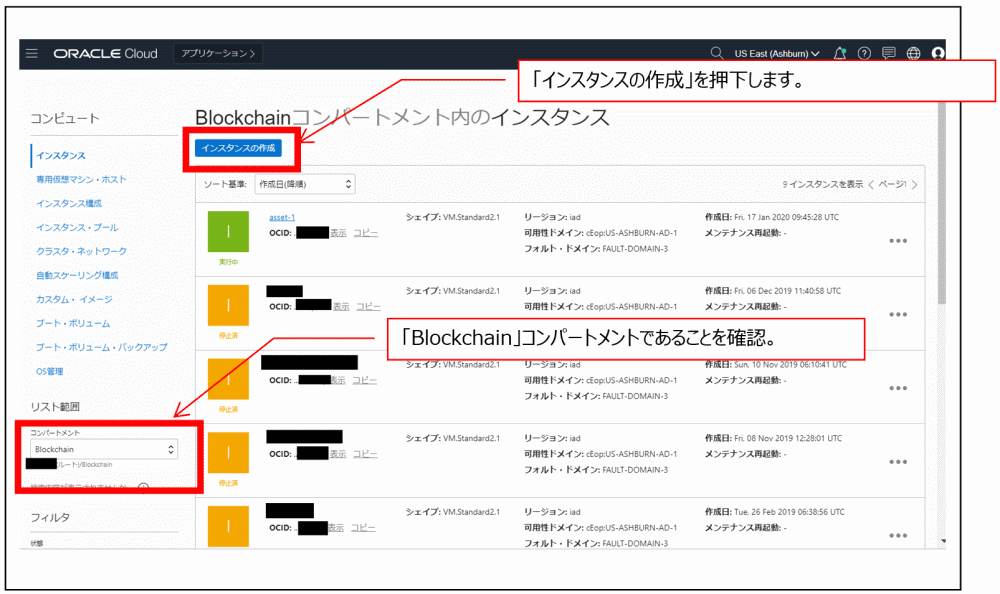
Task: Open actions menu for 08 Nov 2019 instance
Action: tap(898, 462)
